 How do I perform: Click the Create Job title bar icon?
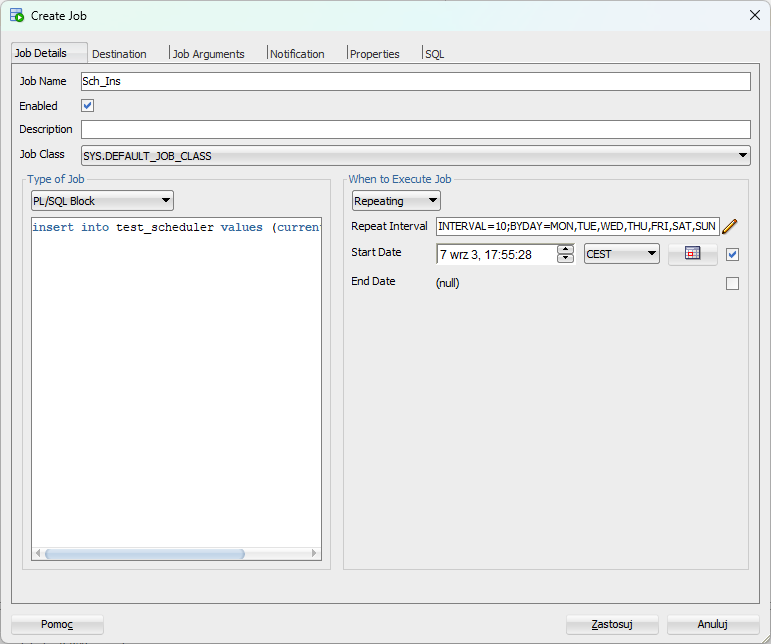pos(17,15)
